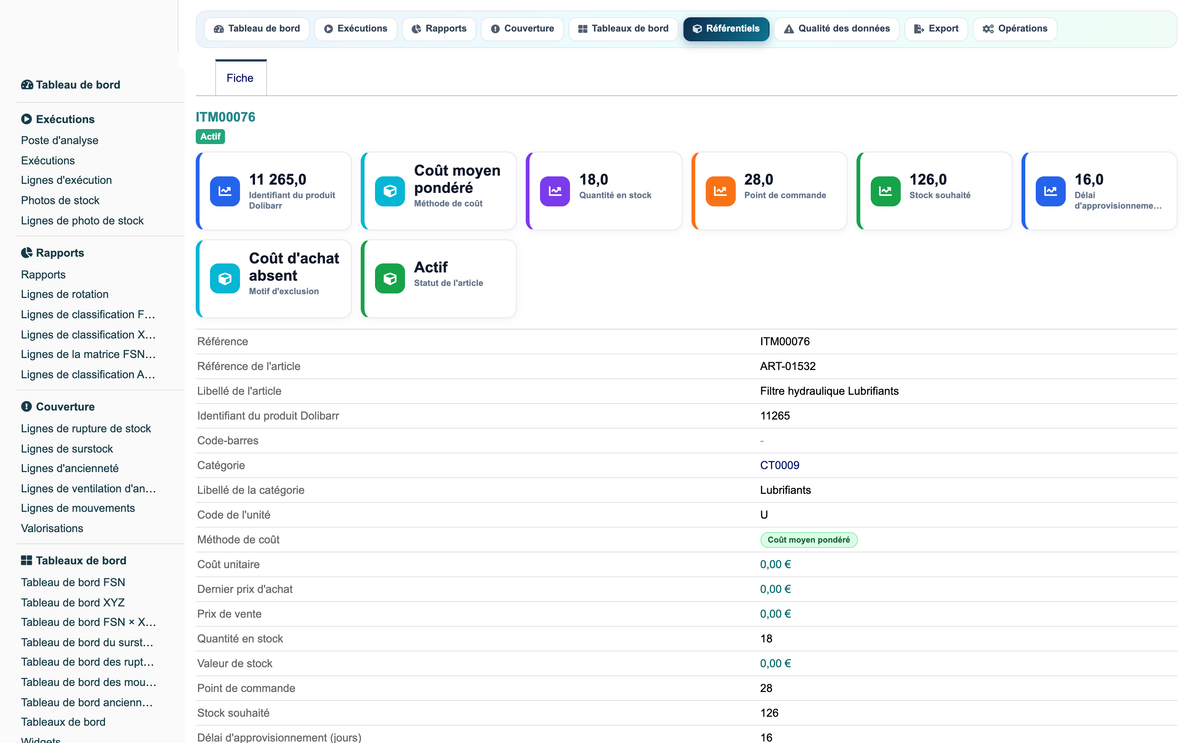Open Lignes de rupture de stock in the sidebar
The image size is (1200, 743).
(86, 429)
